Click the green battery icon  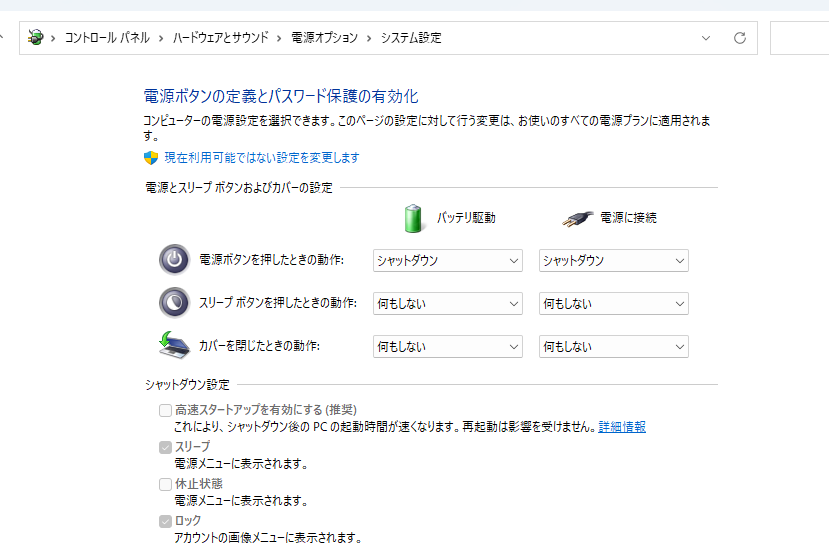click(413, 218)
